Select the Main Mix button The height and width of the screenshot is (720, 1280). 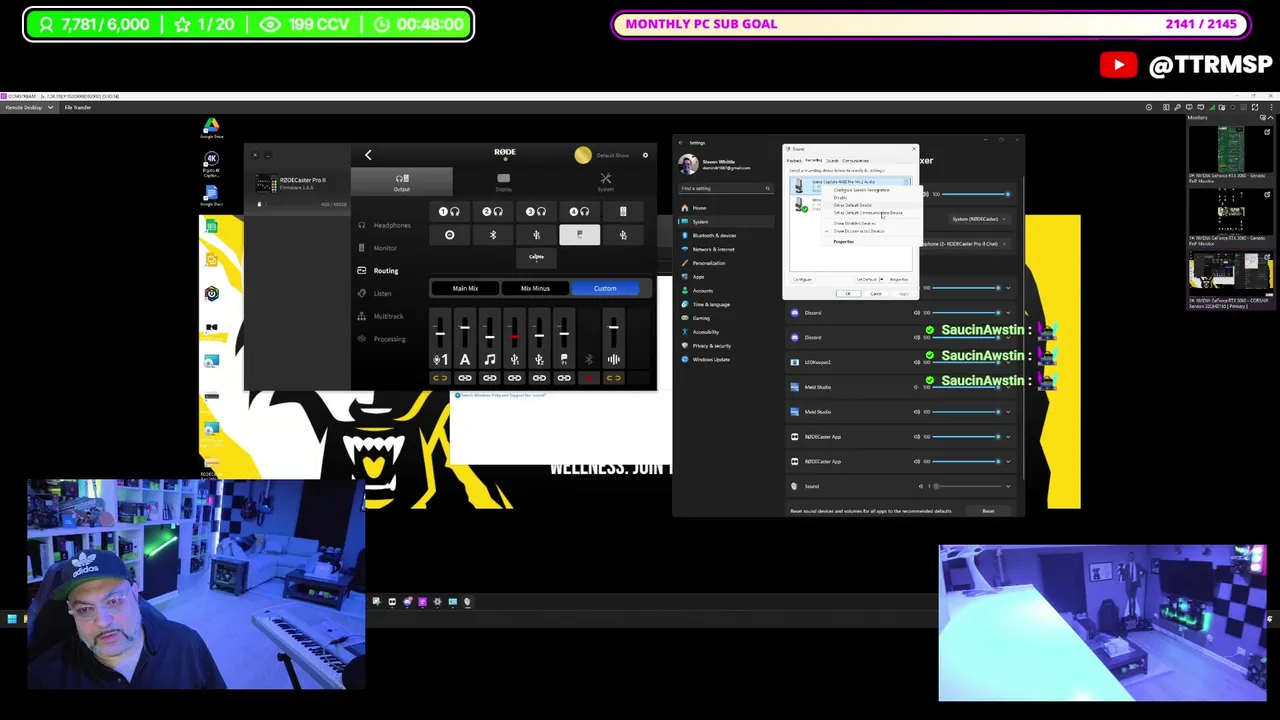click(x=465, y=288)
